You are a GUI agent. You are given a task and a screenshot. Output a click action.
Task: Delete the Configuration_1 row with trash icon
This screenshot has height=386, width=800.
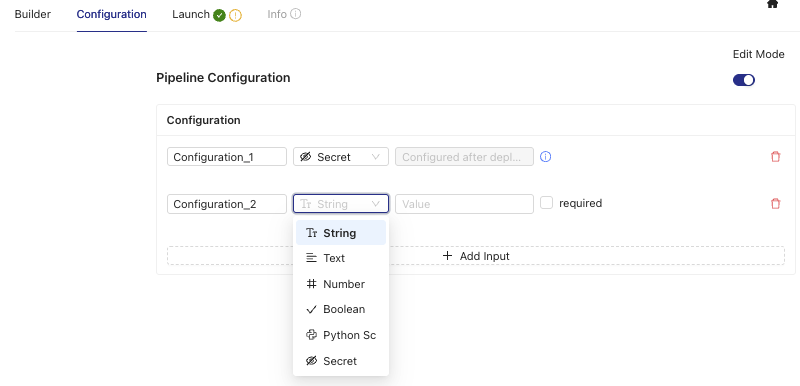pyautogui.click(x=776, y=157)
